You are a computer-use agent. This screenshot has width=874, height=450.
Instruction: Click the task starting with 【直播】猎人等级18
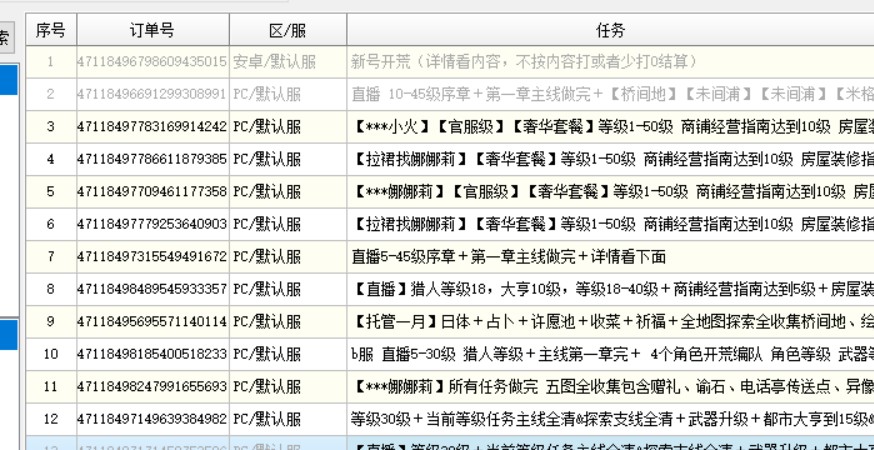click(610, 289)
